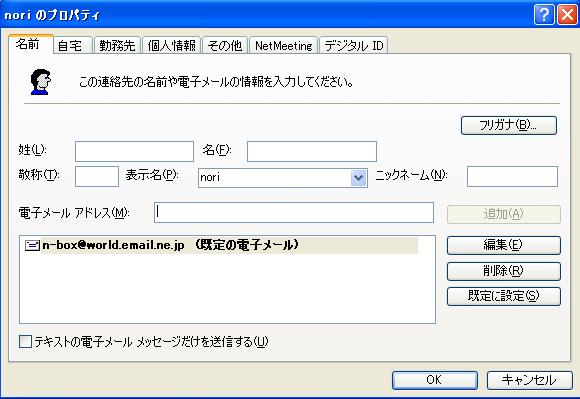Go to the 個人情報 tab
Viewport: 580px width, 399px height.
coord(172,45)
